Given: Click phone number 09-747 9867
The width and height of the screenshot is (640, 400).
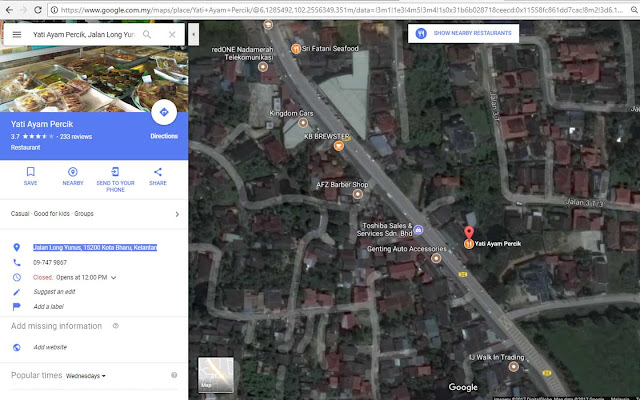Looking at the screenshot, I should point(50,262).
